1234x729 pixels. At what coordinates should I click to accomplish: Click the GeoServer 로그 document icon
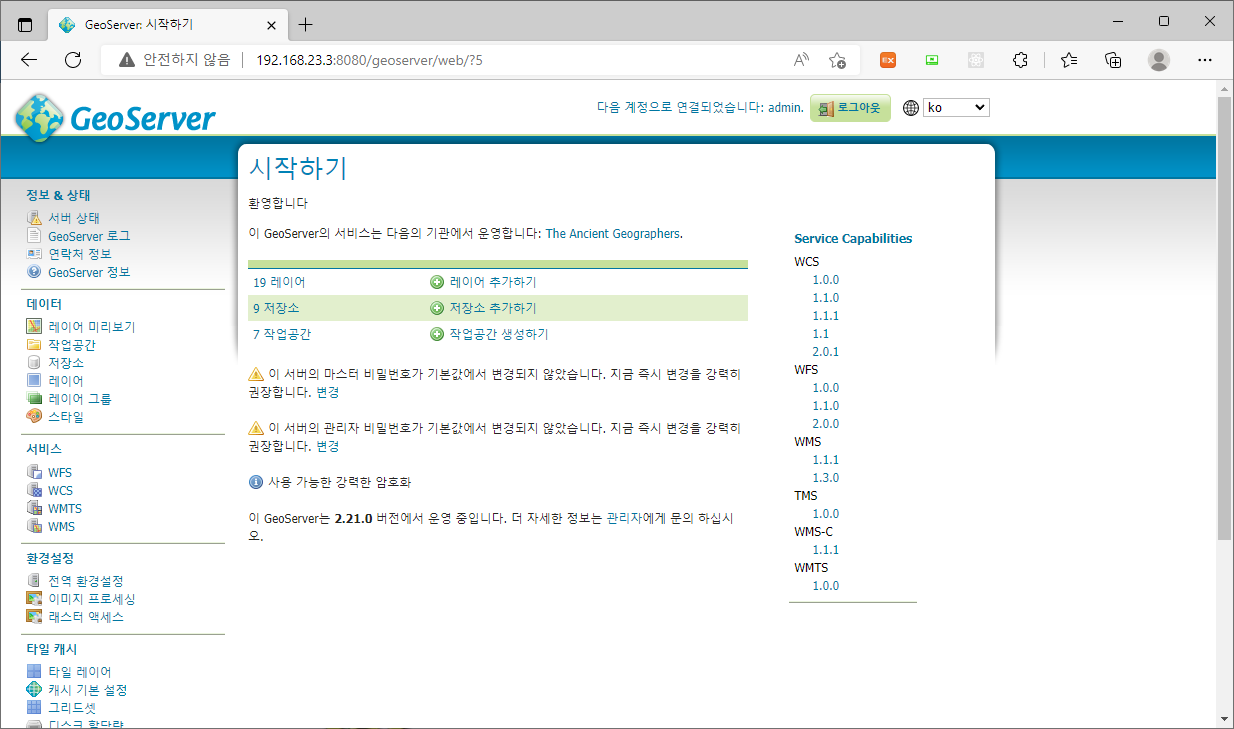coord(34,236)
